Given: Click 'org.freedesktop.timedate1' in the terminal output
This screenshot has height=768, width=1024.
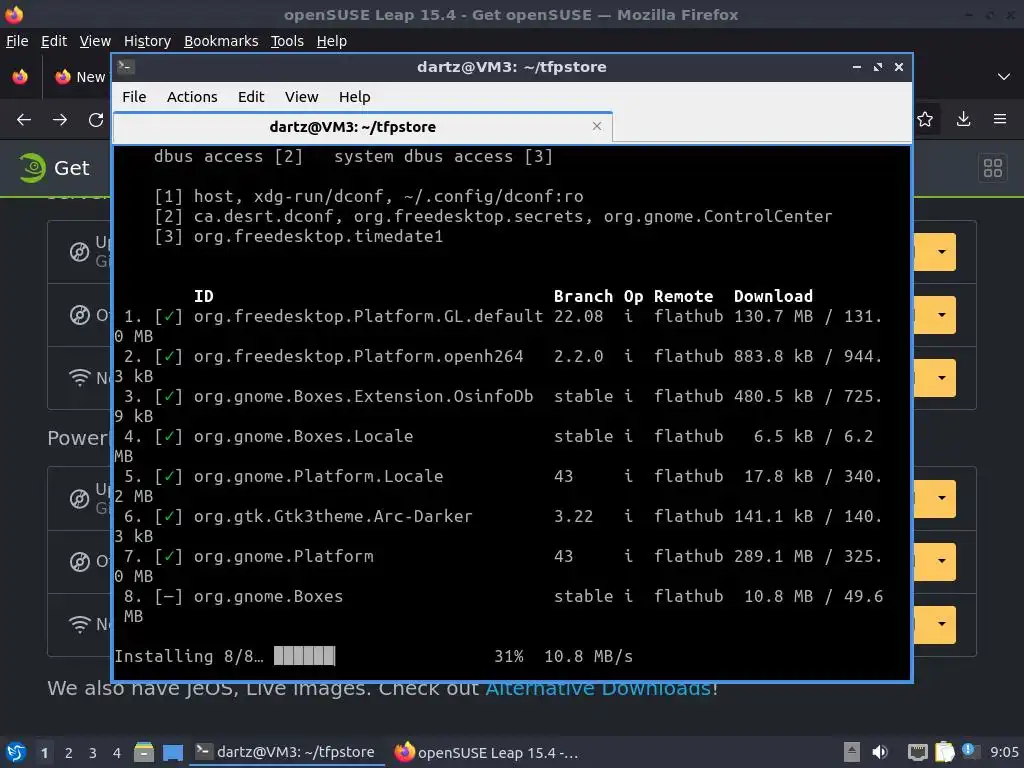Looking at the screenshot, I should coord(318,236).
